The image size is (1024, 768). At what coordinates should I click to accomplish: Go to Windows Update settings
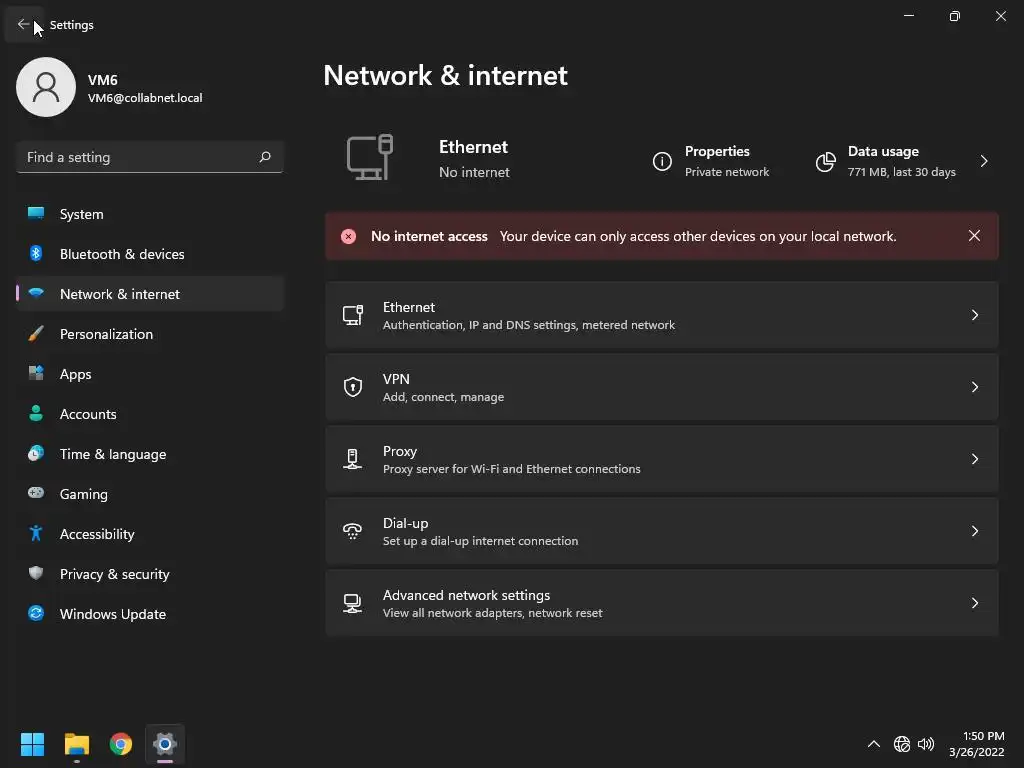click(112, 614)
